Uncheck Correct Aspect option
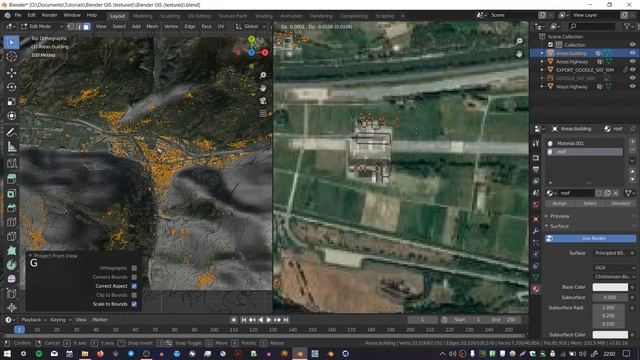Viewport: 640px width, 360px height. 134,286
